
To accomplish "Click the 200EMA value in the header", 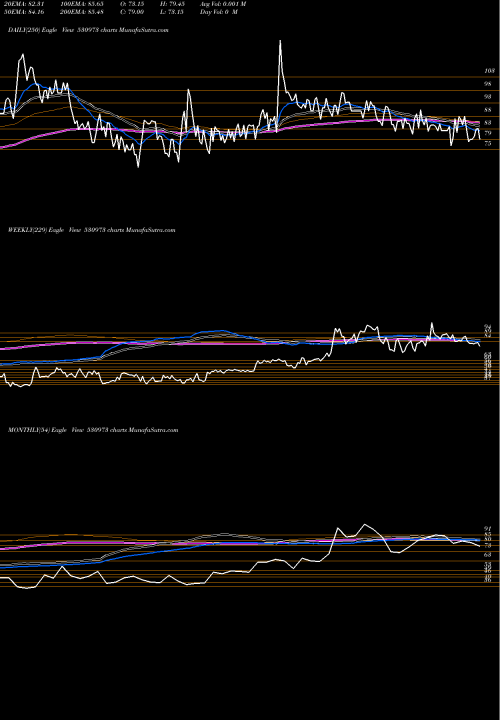I will (x=81, y=12).
